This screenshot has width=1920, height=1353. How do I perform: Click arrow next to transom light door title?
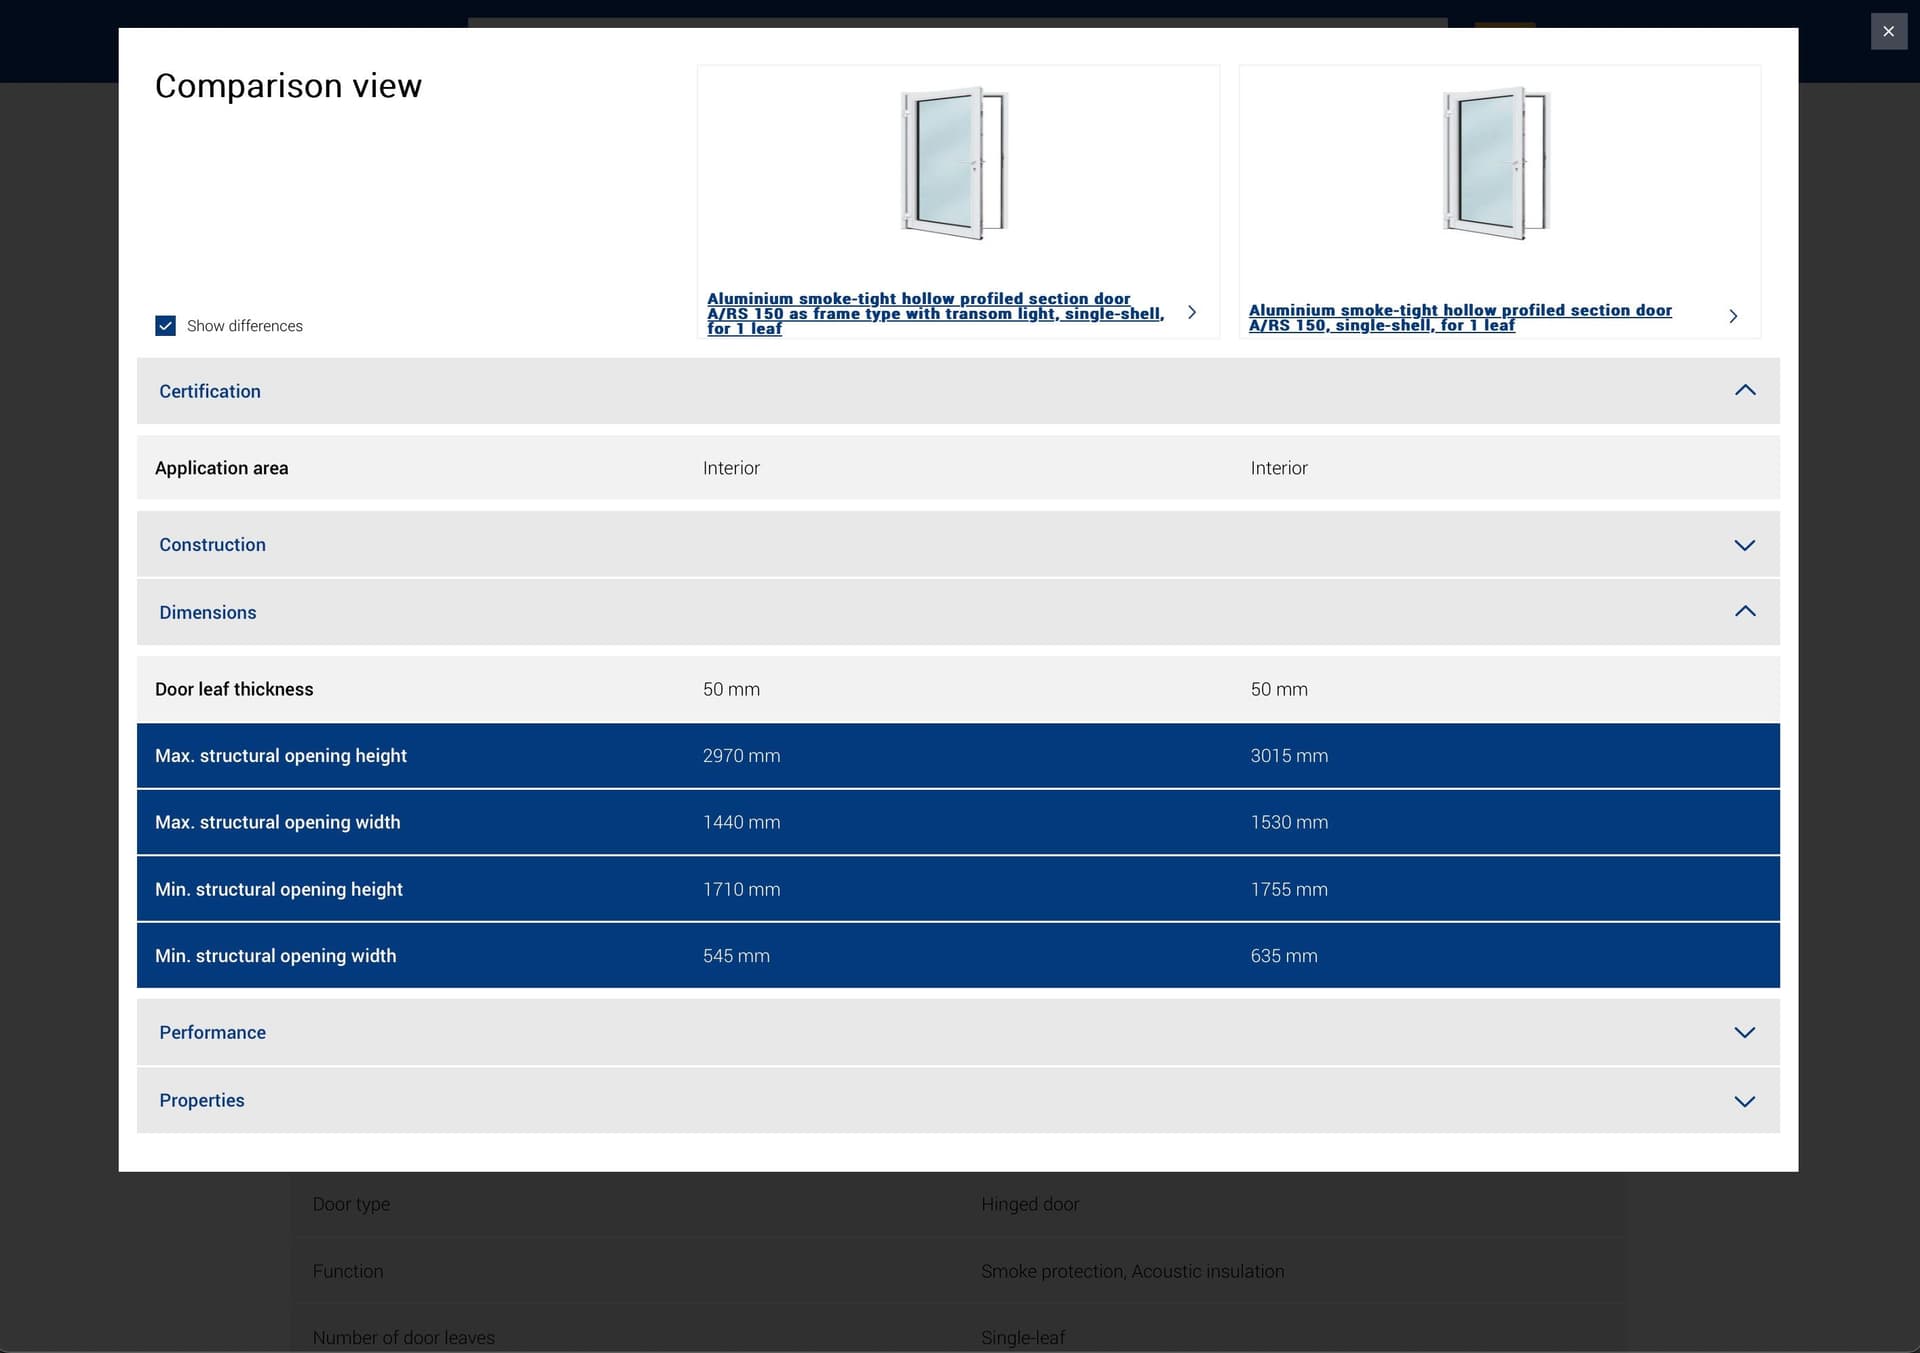(1191, 312)
